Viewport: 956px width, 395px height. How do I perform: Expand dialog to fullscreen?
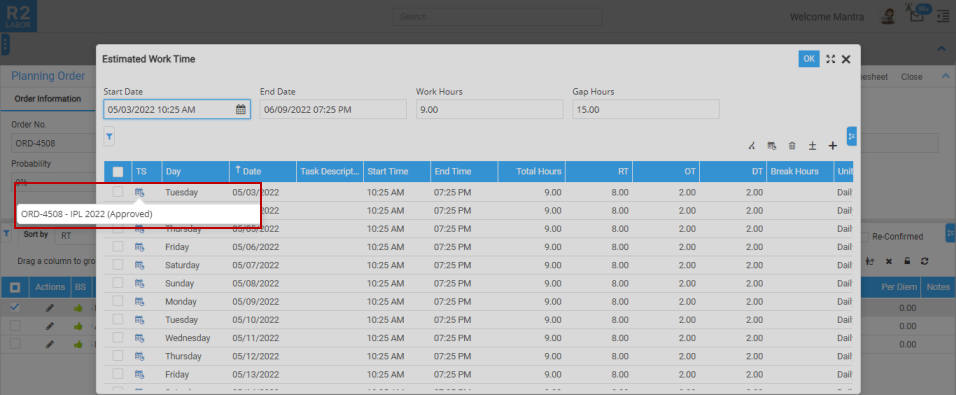click(830, 59)
